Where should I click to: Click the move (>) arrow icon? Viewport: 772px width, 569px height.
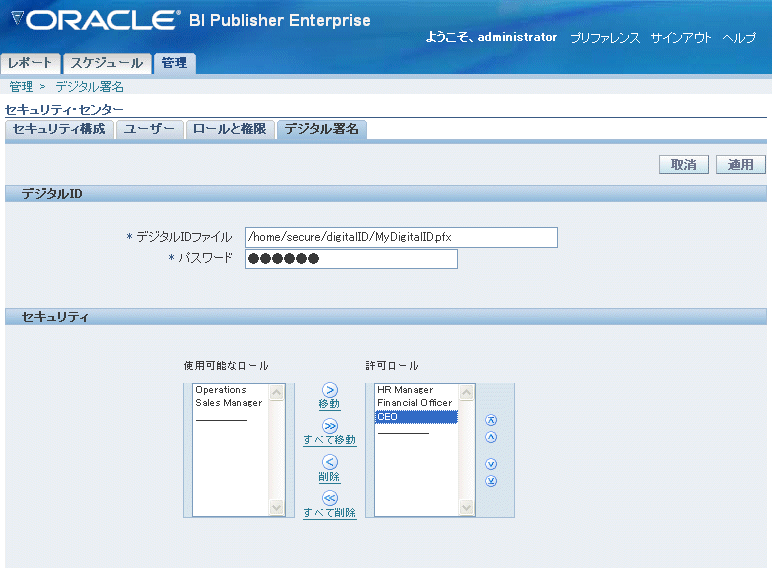tap(330, 390)
